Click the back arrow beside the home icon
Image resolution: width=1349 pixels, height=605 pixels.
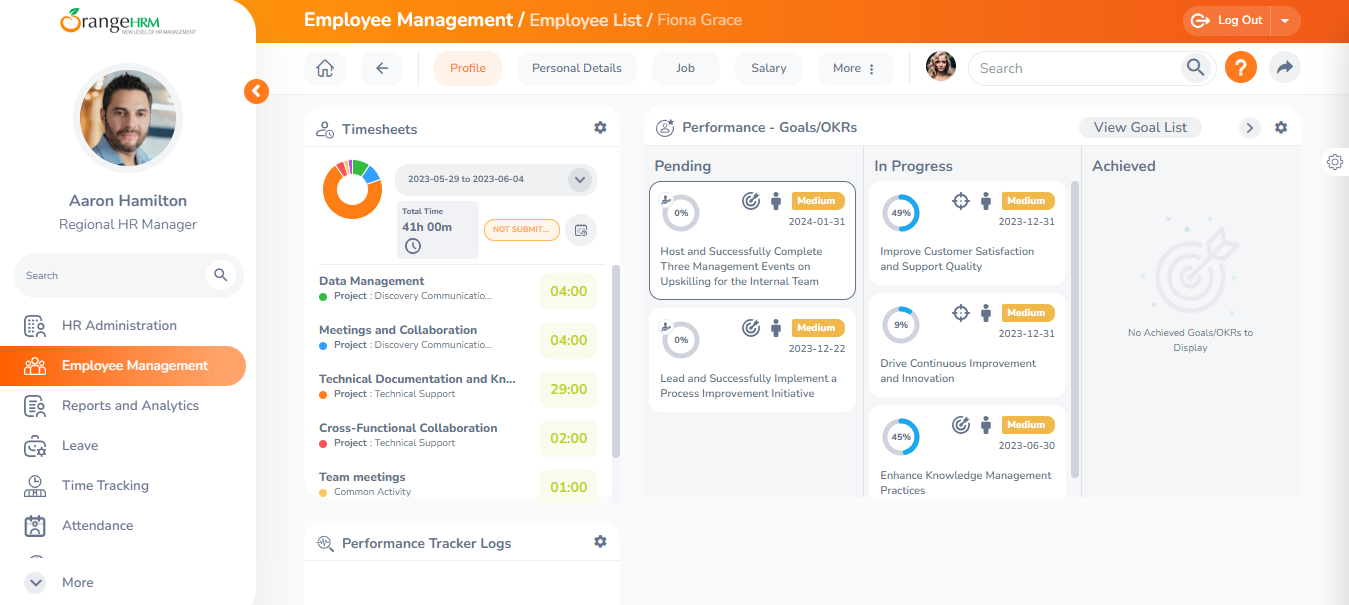pyautogui.click(x=382, y=67)
